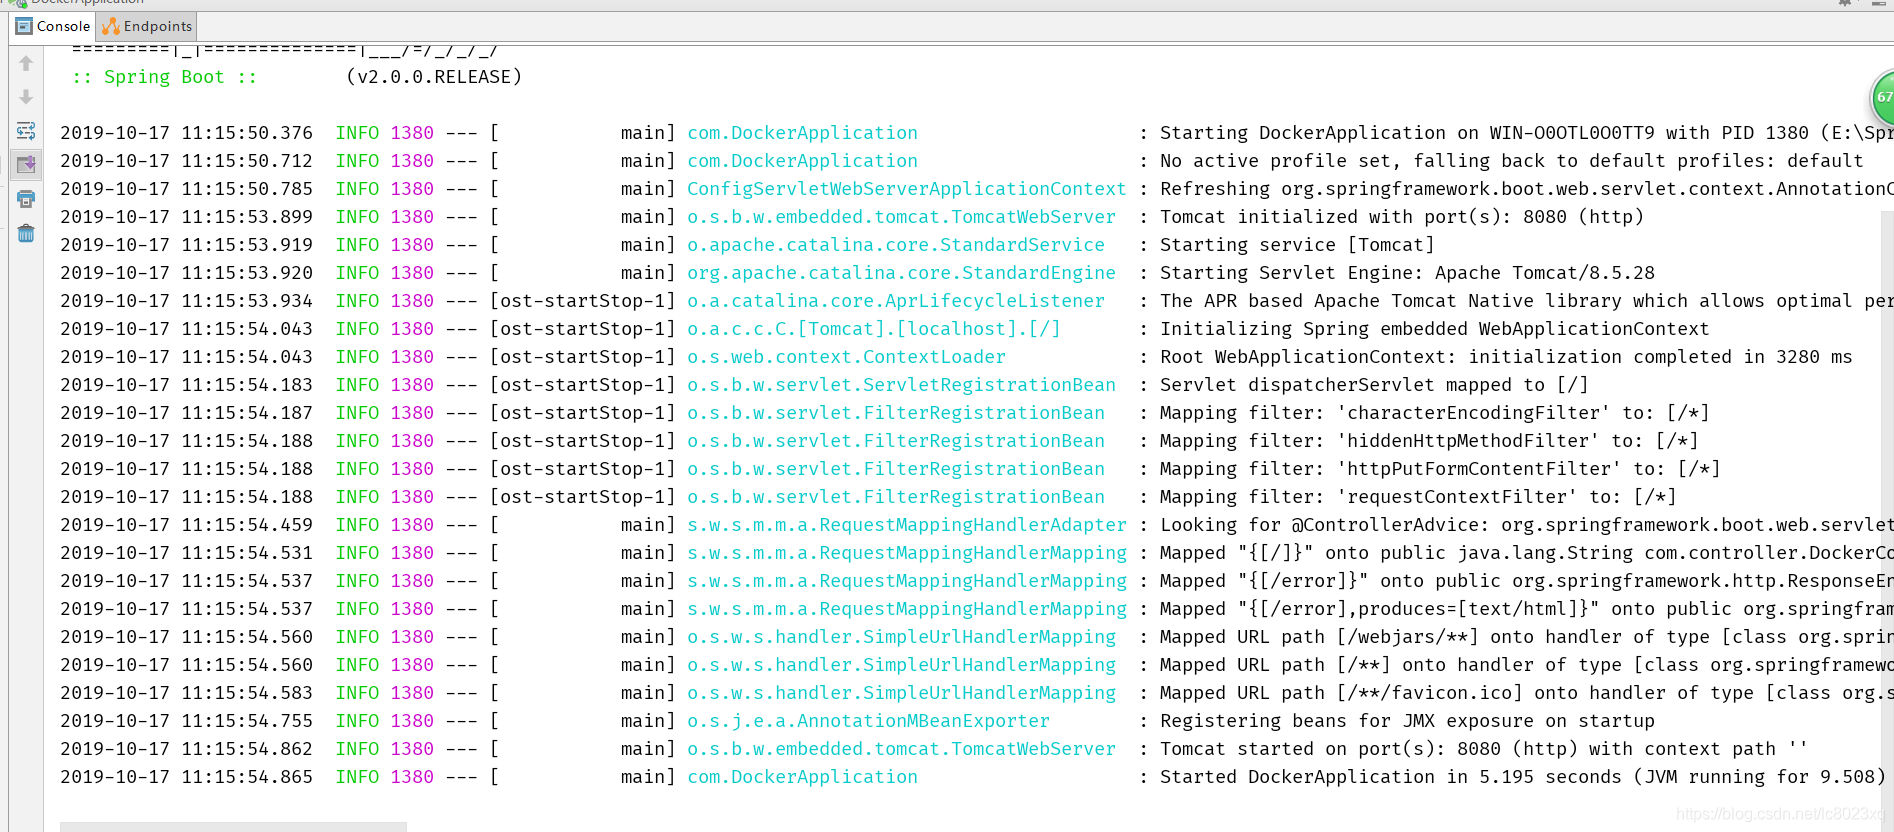
Task: Open o.s.b.w.servlet.ServletRegistrationBean link
Action: click(901, 385)
